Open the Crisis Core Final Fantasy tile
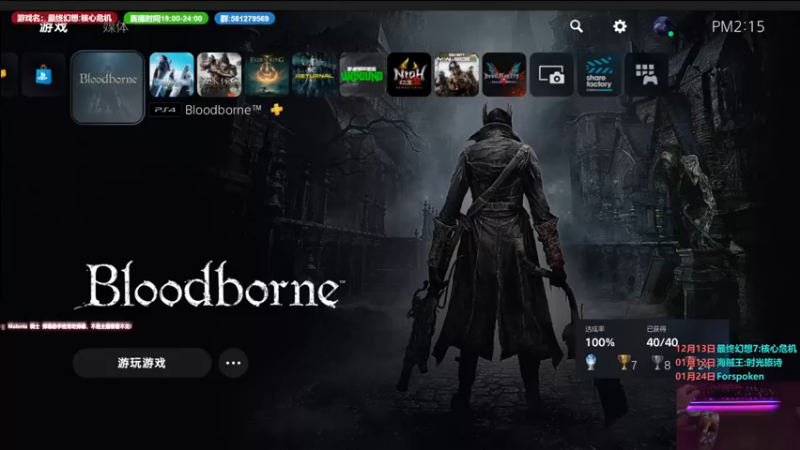 [x=171, y=74]
